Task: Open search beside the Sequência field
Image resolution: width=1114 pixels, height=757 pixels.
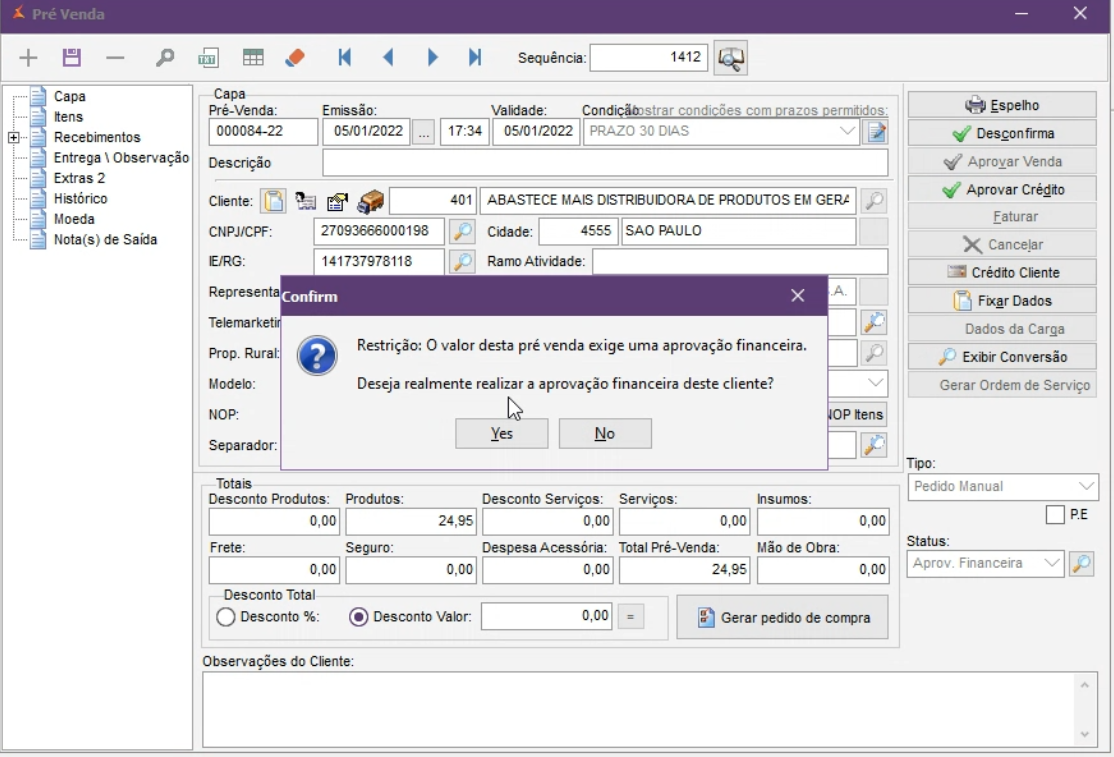Action: pyautogui.click(x=731, y=58)
